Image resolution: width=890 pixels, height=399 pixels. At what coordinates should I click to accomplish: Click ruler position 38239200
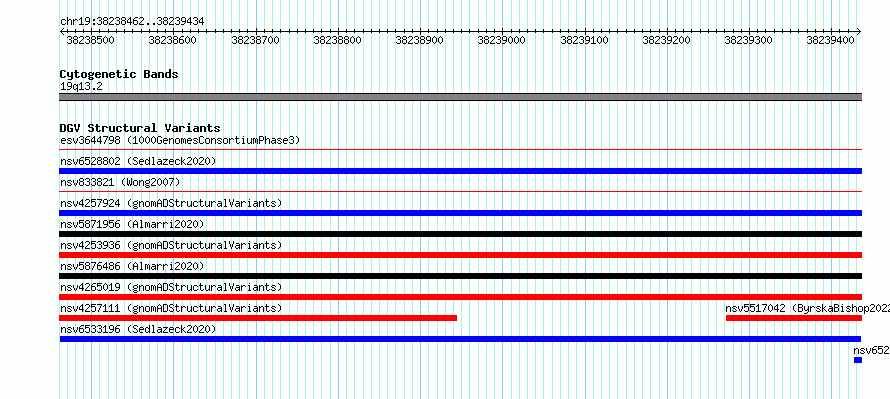(x=666, y=40)
